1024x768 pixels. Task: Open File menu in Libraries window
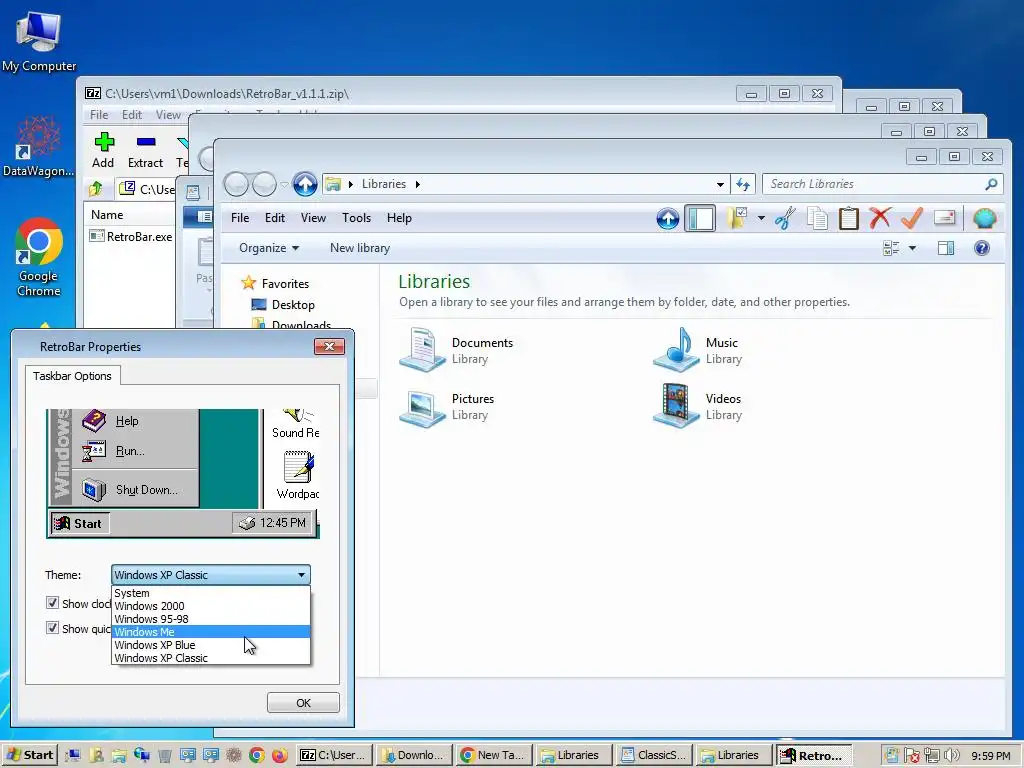coord(240,218)
